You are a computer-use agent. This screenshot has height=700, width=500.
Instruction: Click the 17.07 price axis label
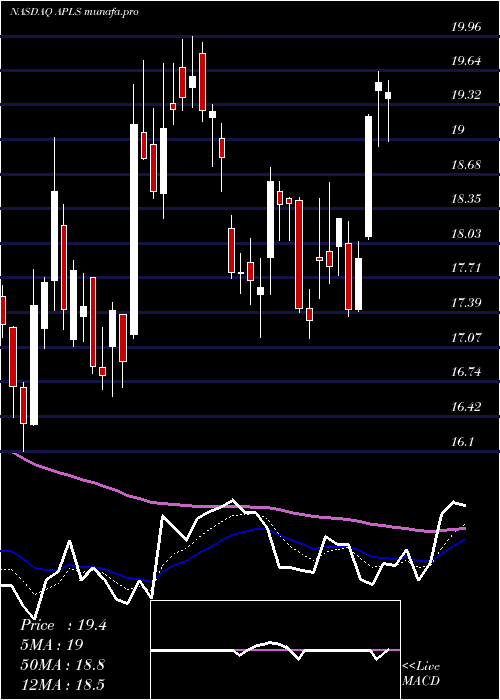[466, 337]
